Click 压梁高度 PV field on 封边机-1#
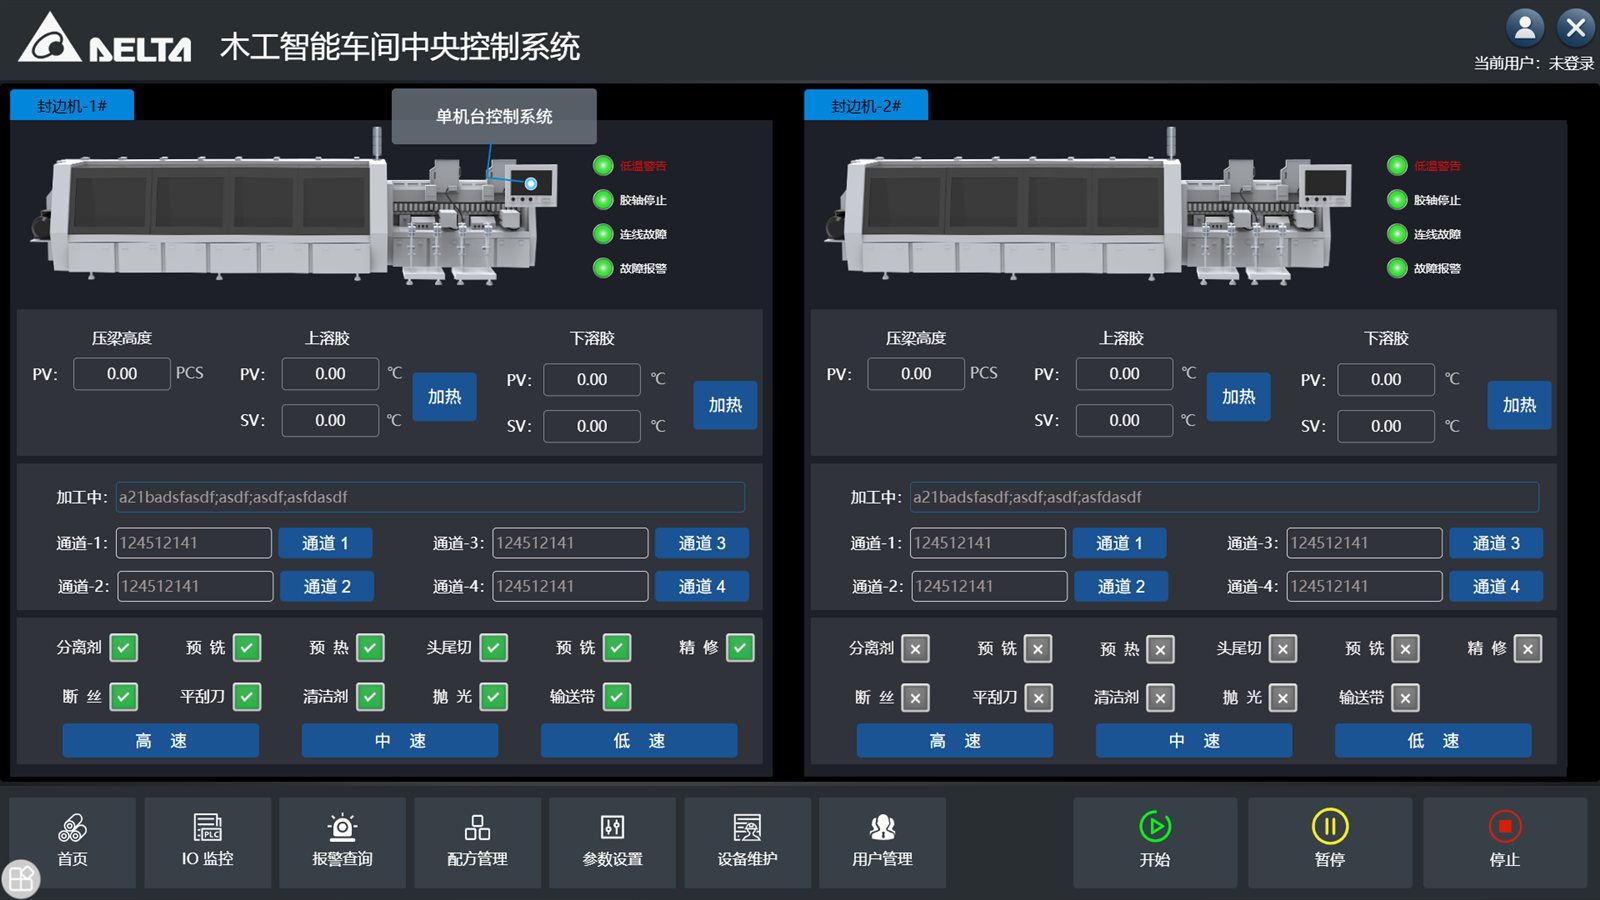 [x=122, y=374]
